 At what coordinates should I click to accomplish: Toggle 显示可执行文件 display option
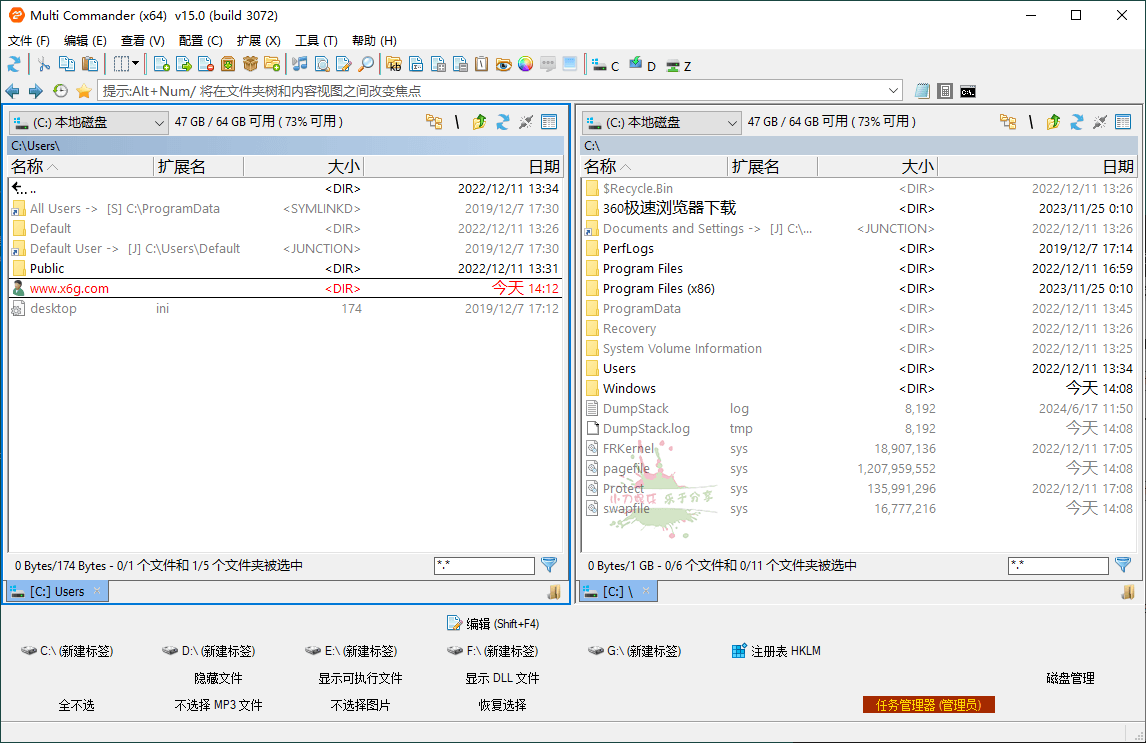359,677
